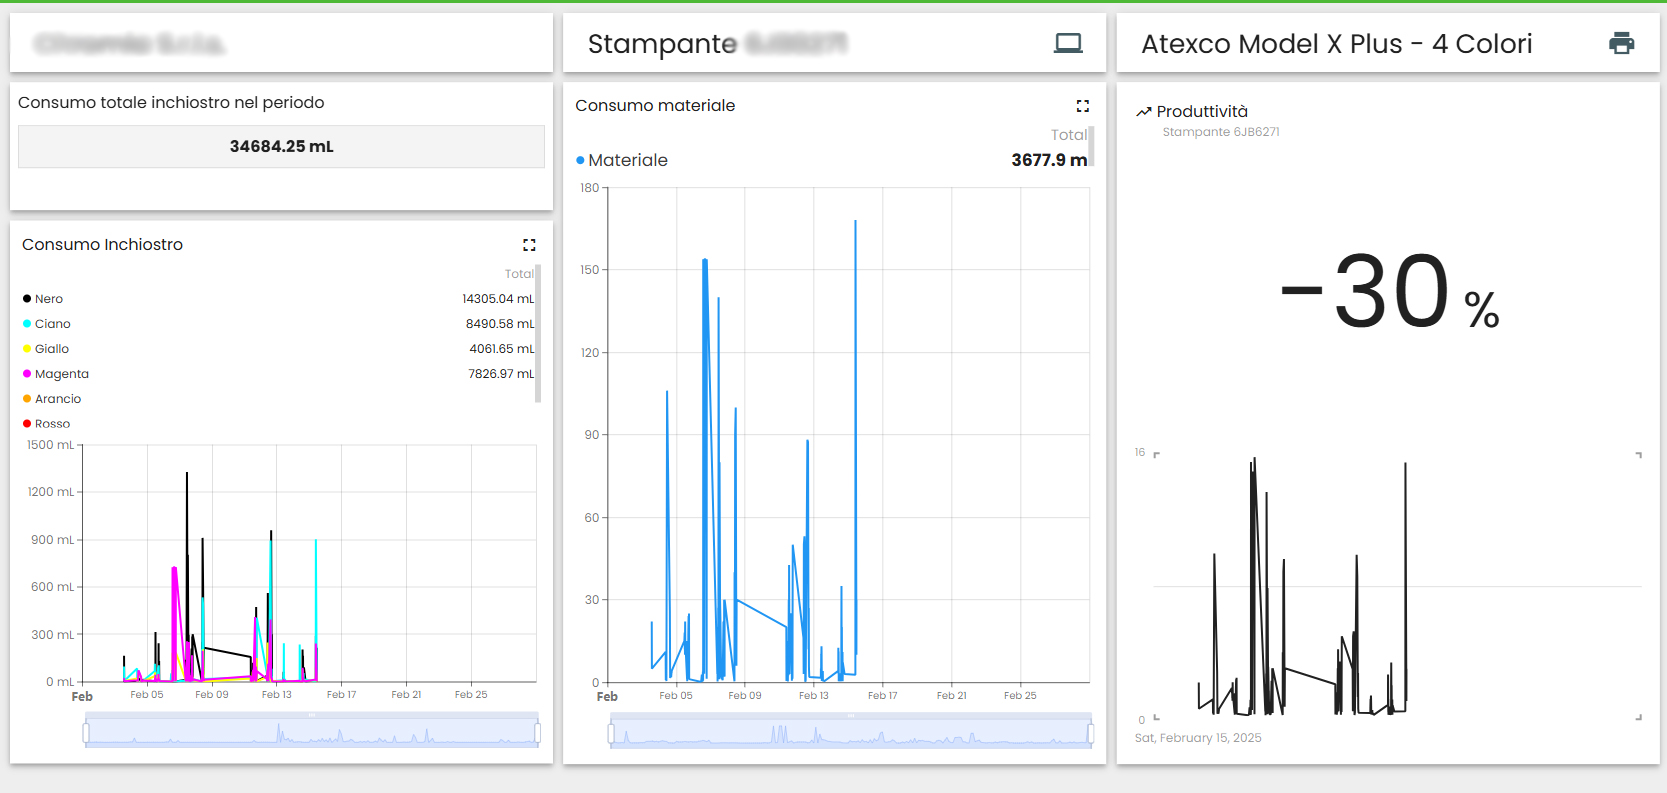The height and width of the screenshot is (793, 1667).
Task: Toggle the Ciano ink series in legend
Action: tap(52, 324)
